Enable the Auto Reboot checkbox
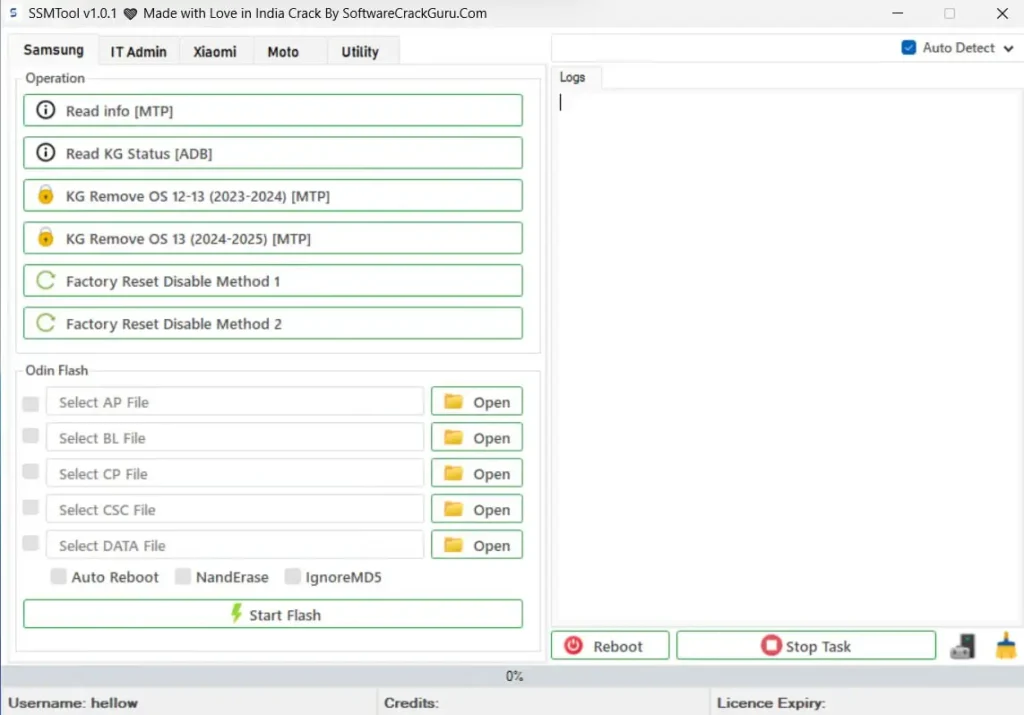1024x715 pixels. 59,577
